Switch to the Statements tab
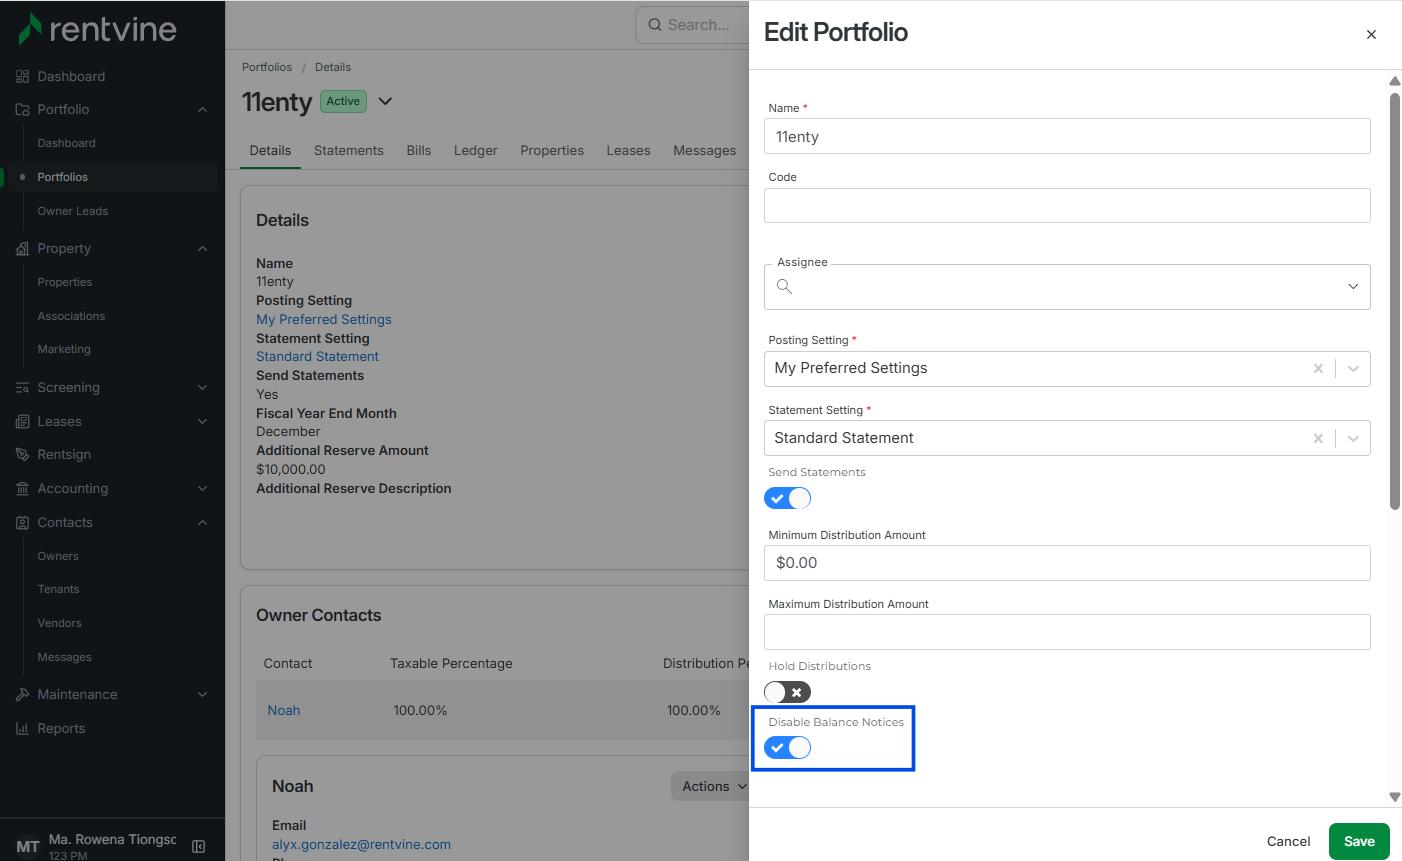The width and height of the screenshot is (1402, 861). (x=348, y=150)
